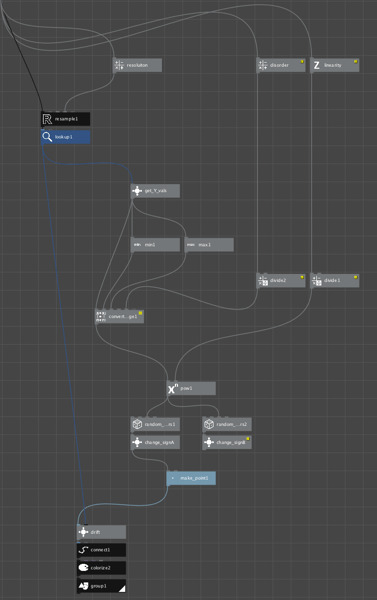Click the pow1 node X-power icon
Viewport: 377px width, 600px height.
173,388
